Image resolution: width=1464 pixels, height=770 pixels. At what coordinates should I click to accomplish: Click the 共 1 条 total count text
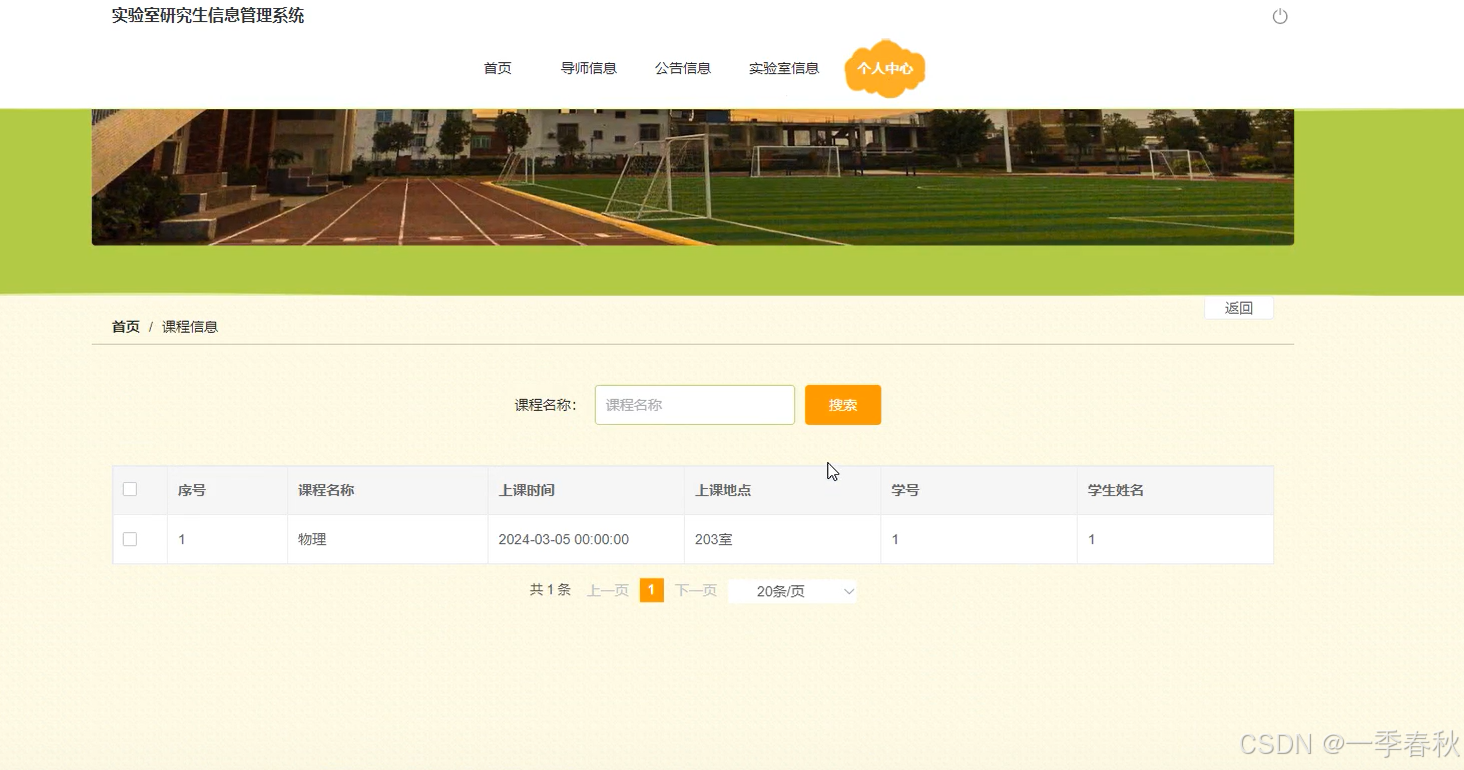(x=550, y=590)
